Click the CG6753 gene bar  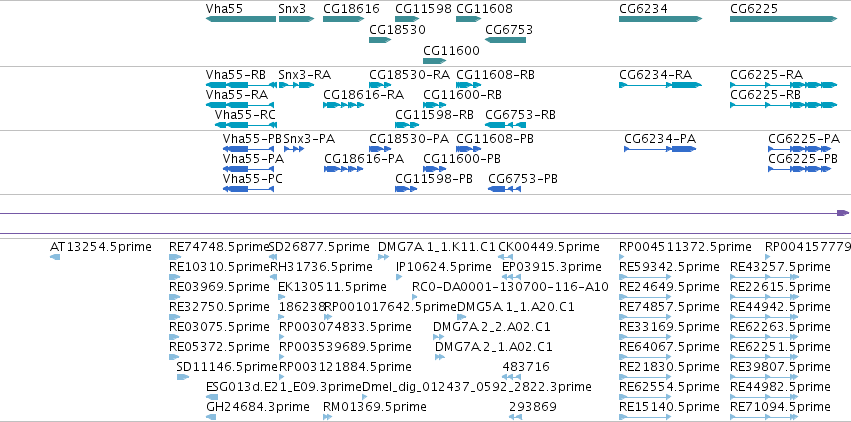[505, 40]
